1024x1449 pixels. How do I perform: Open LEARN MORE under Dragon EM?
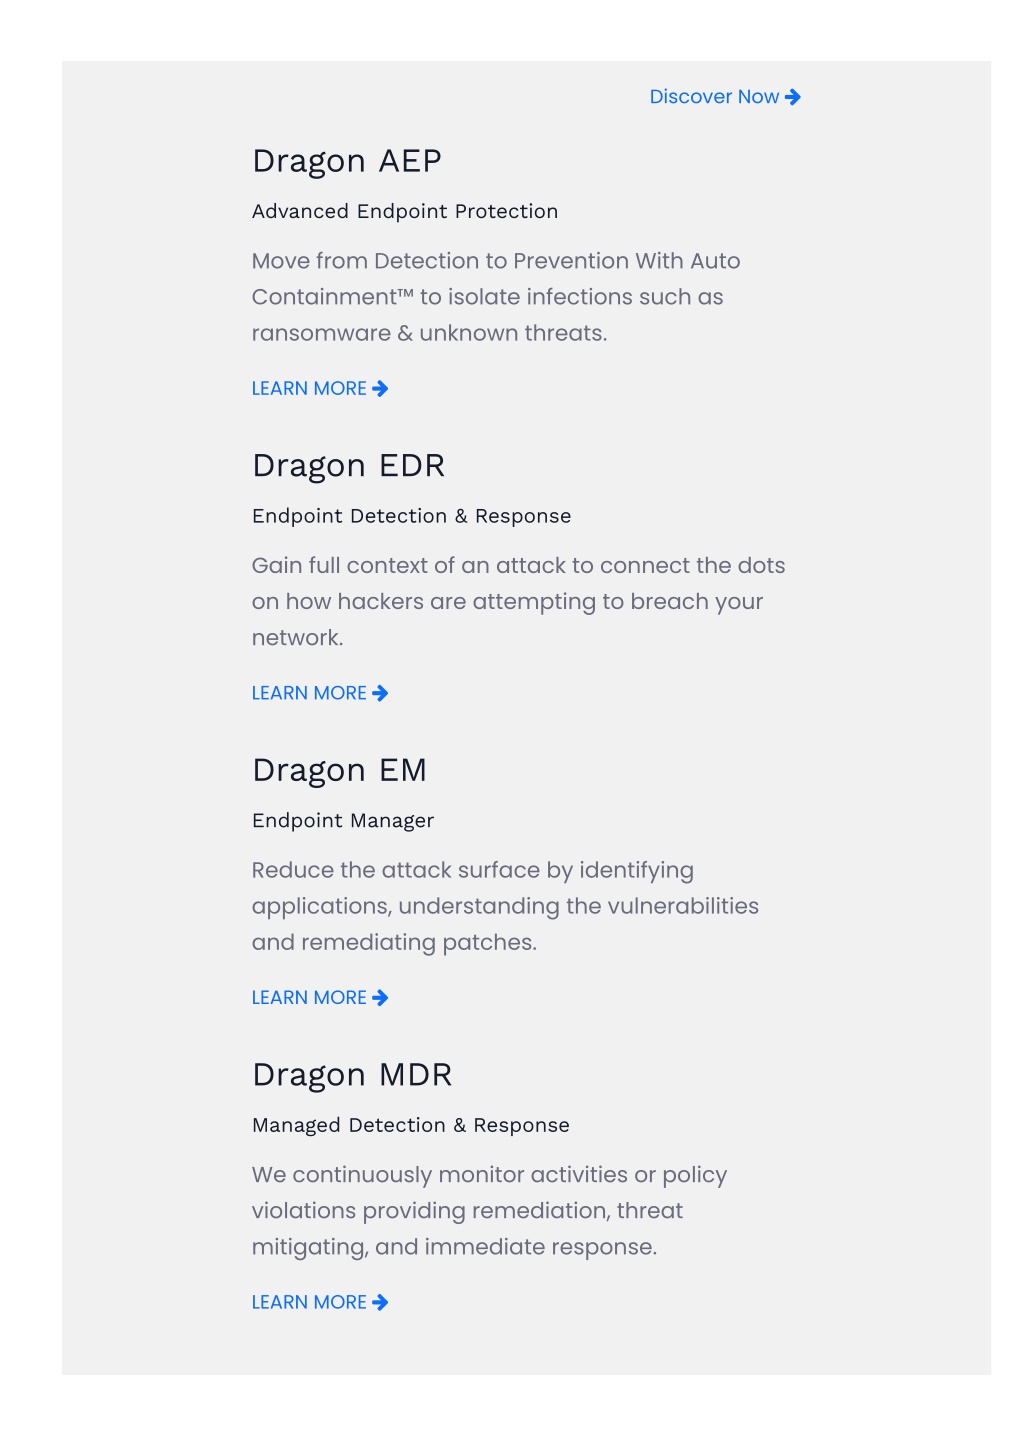coord(320,997)
